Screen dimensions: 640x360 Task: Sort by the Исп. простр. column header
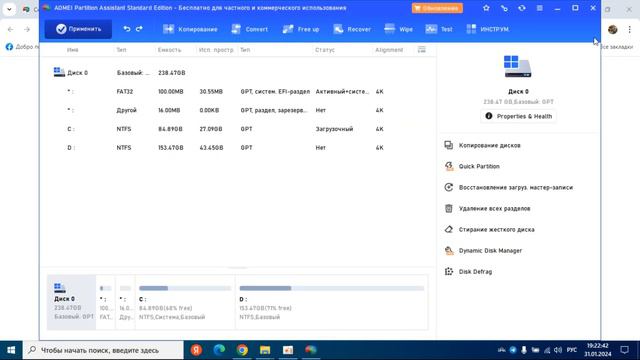(x=216, y=50)
